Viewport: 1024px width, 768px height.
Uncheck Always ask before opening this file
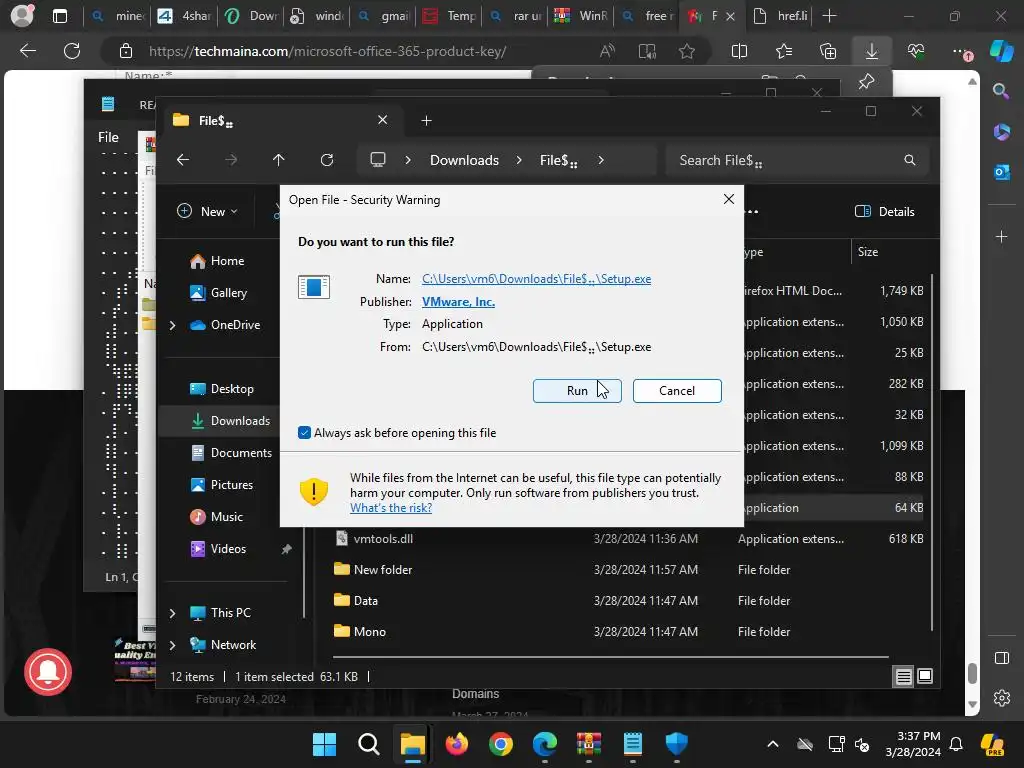click(304, 432)
